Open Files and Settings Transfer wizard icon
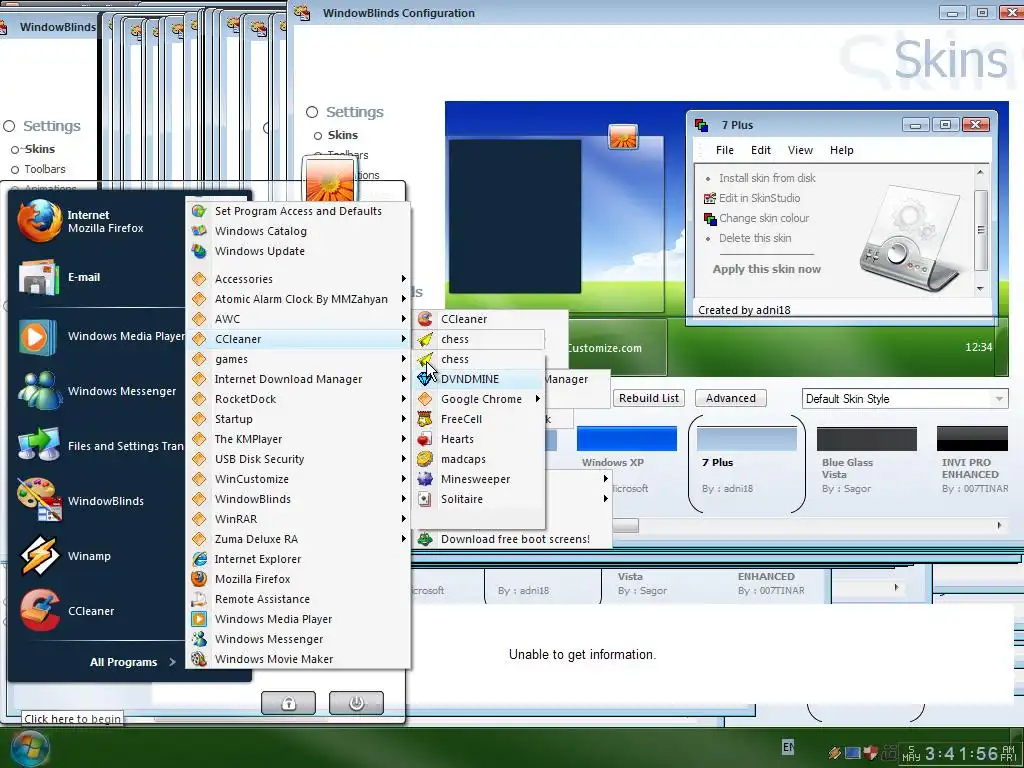1024x768 pixels. click(39, 446)
